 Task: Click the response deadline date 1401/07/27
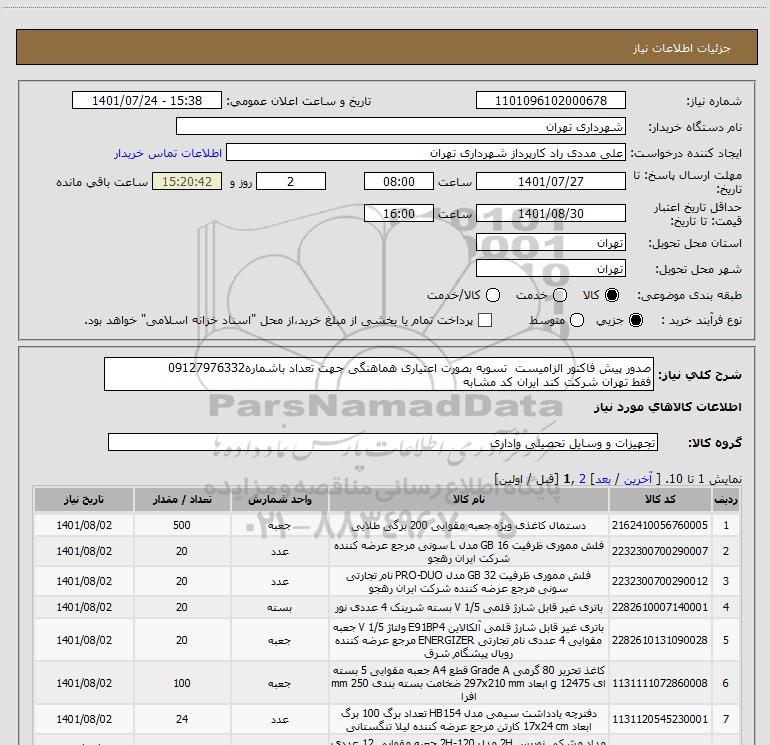click(x=550, y=181)
